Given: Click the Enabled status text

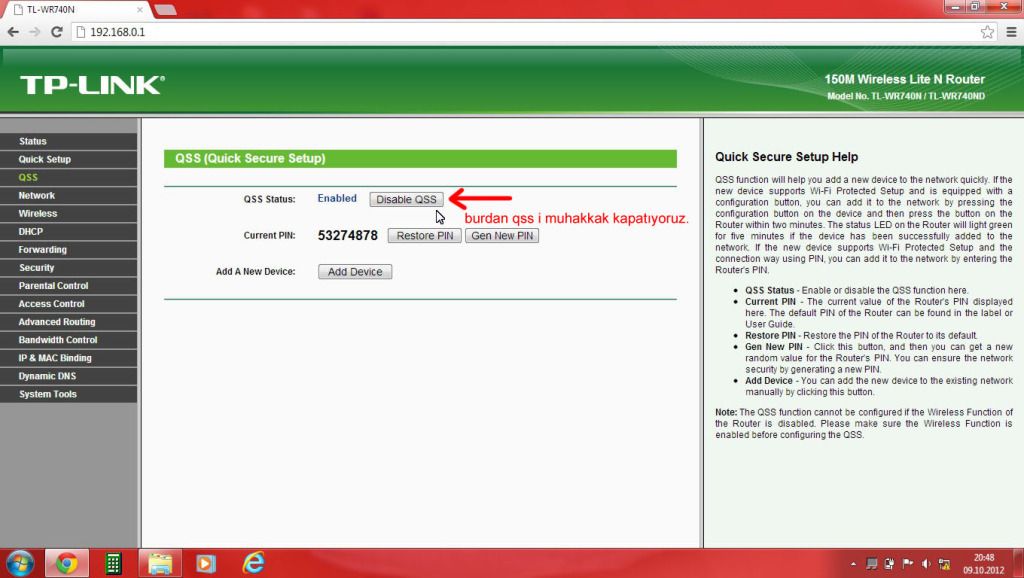Looking at the screenshot, I should [337, 199].
